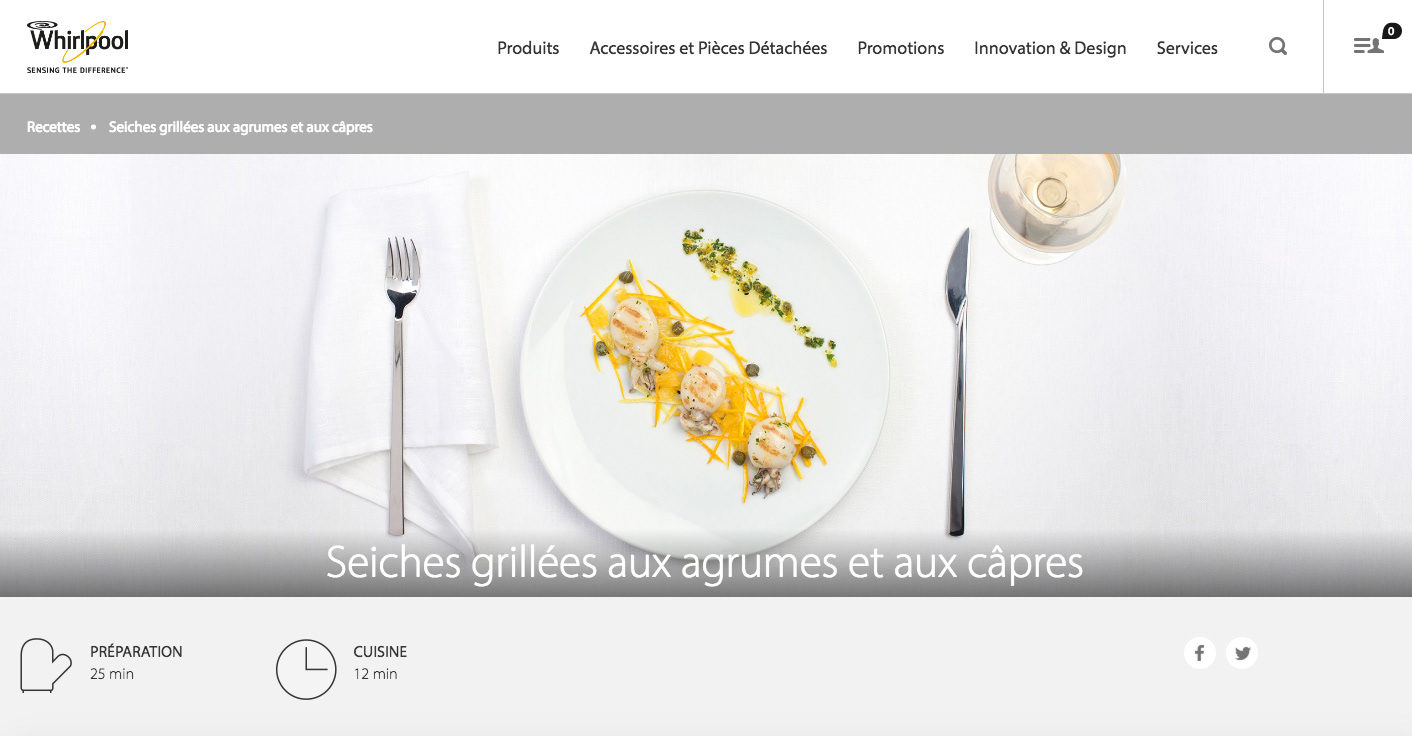Open the search magnifier icon
The image size is (1412, 736).
click(1278, 46)
